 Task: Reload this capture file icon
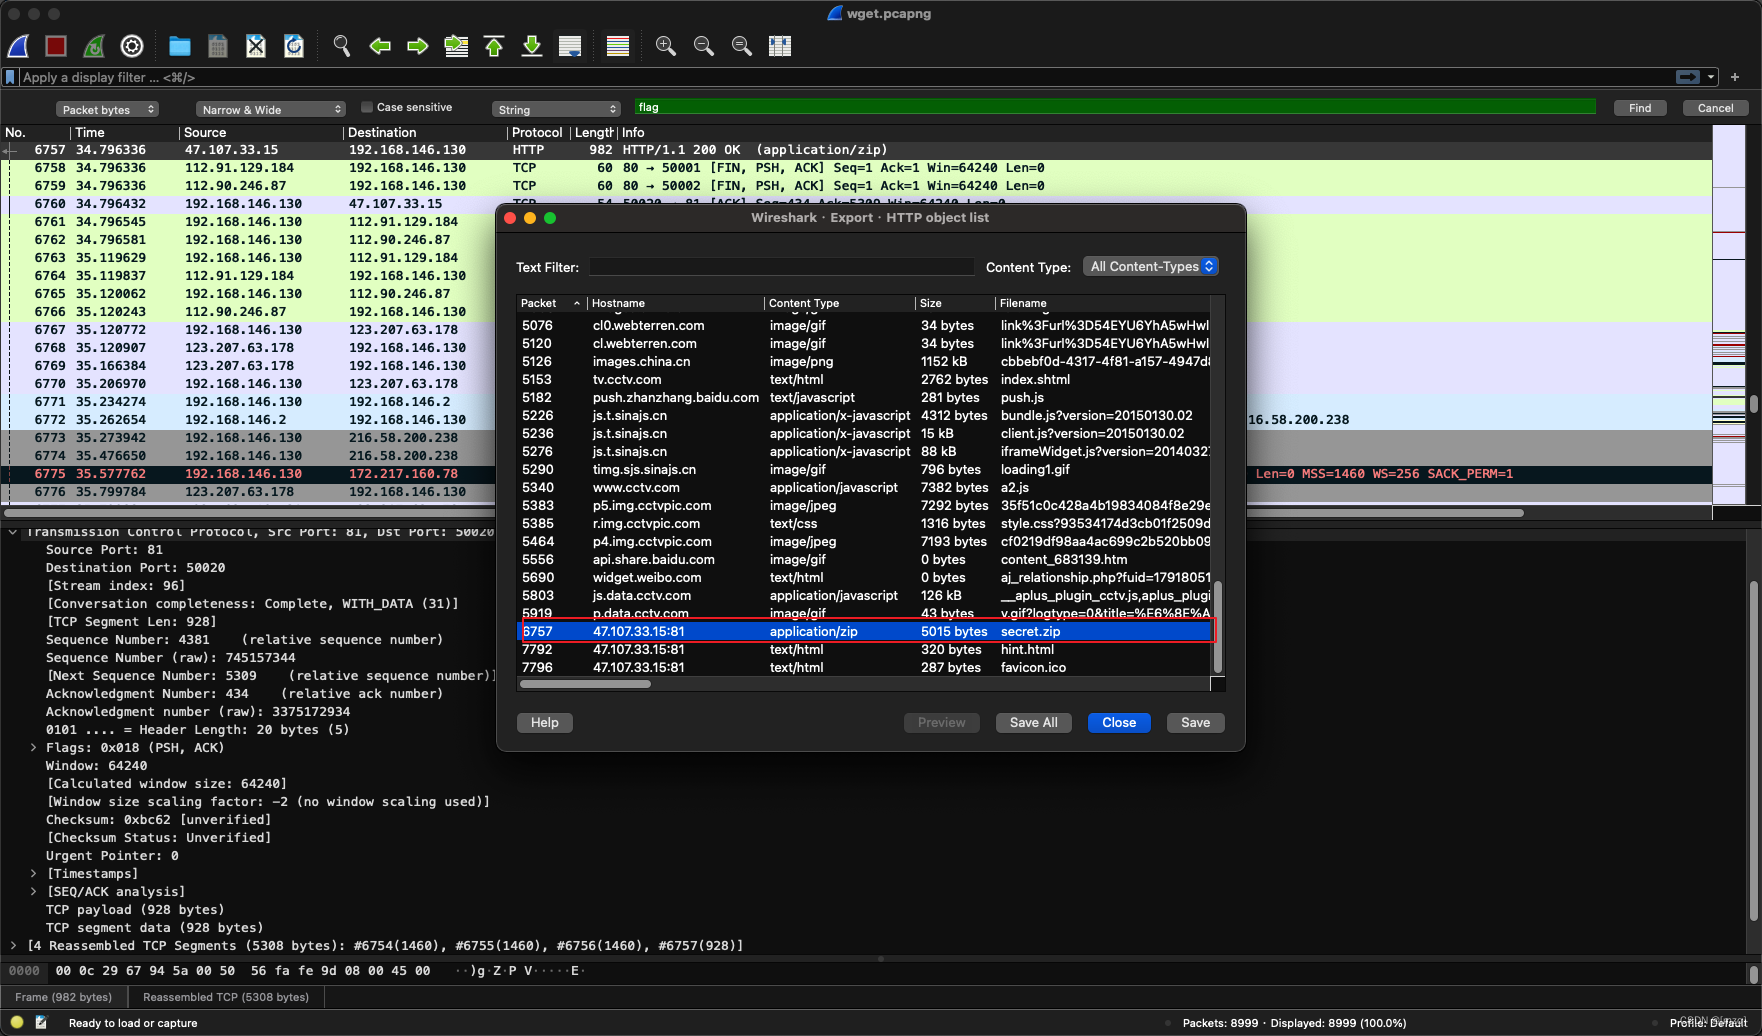[294, 46]
